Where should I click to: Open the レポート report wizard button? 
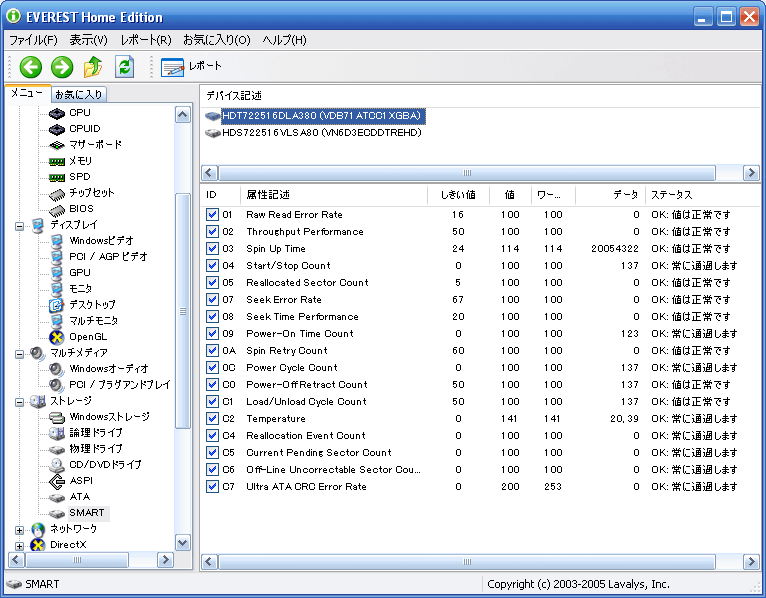click(191, 67)
